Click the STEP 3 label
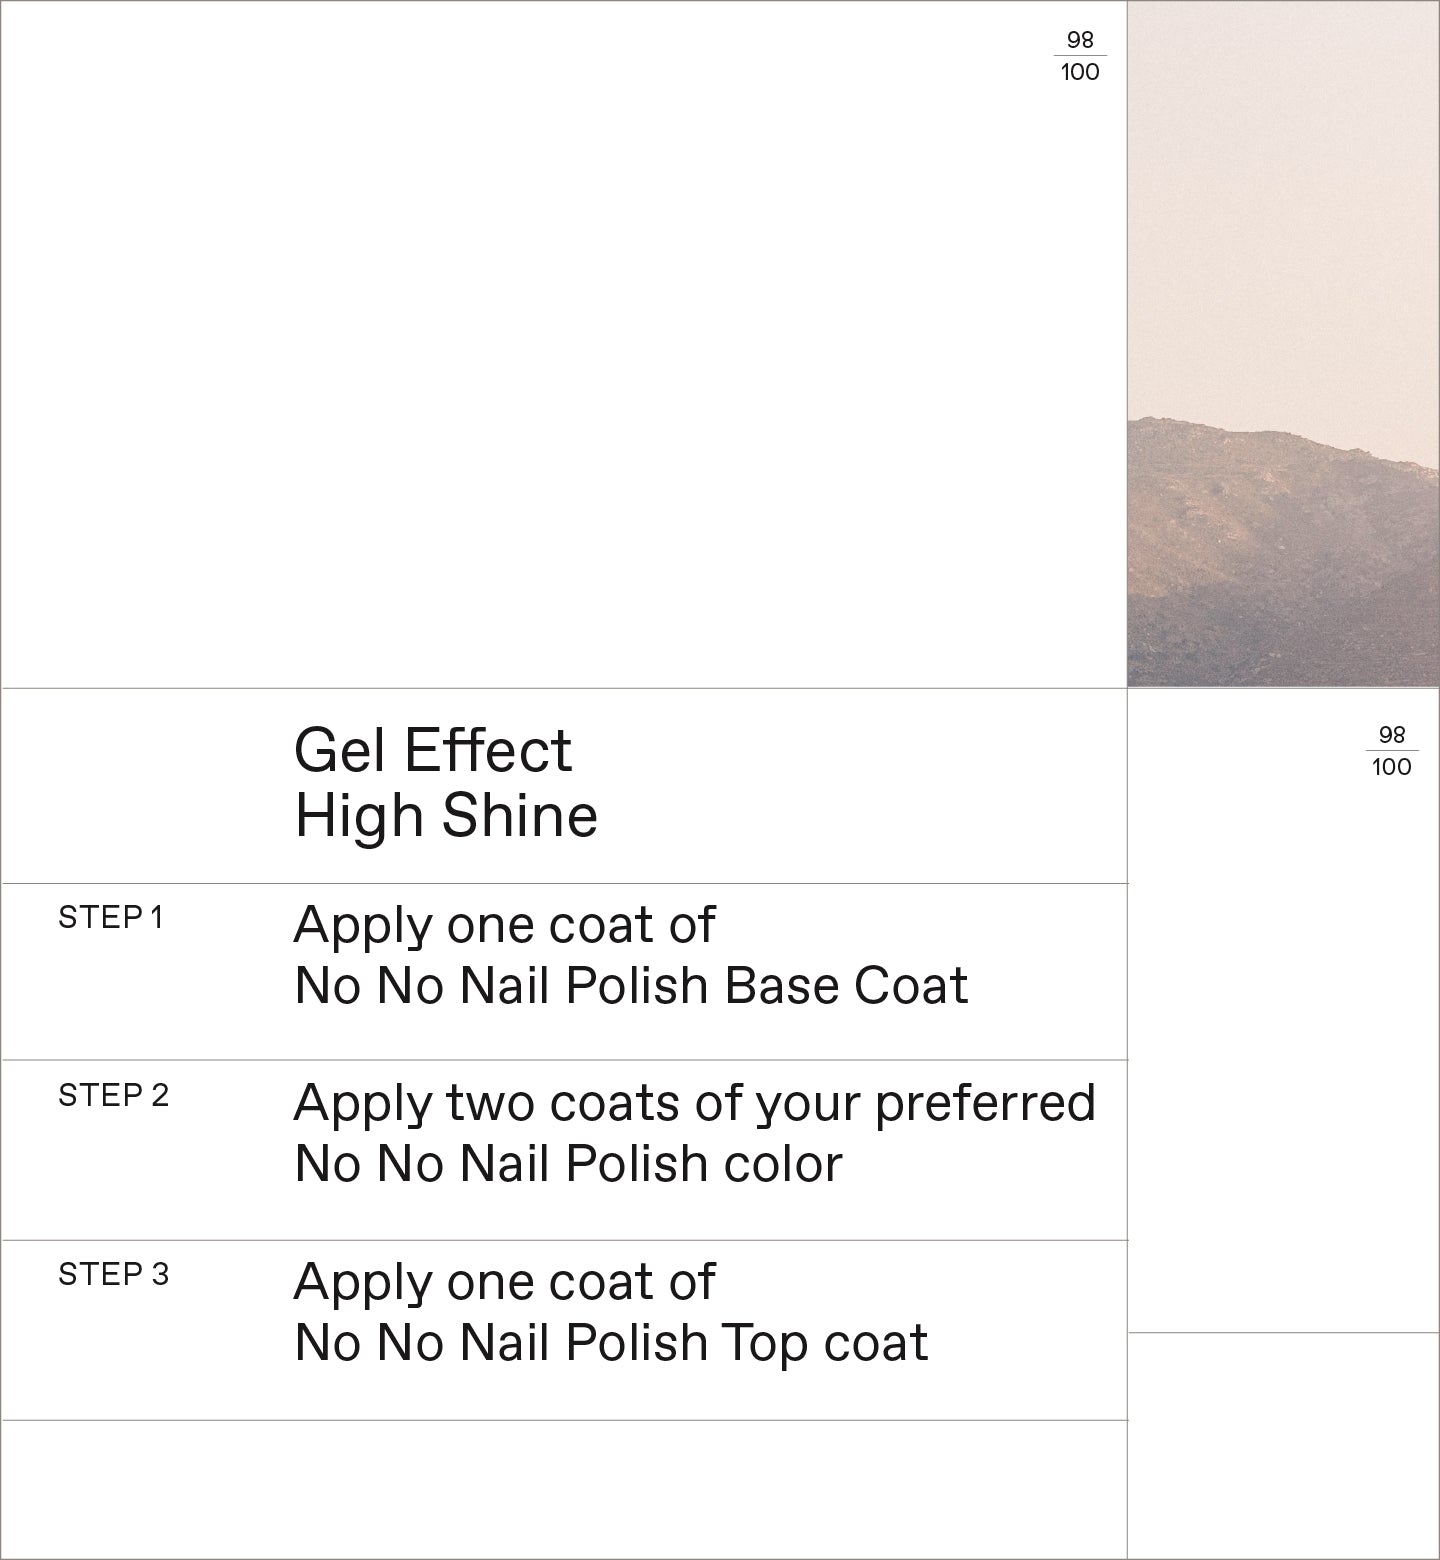1440x1560 pixels. [113, 1275]
